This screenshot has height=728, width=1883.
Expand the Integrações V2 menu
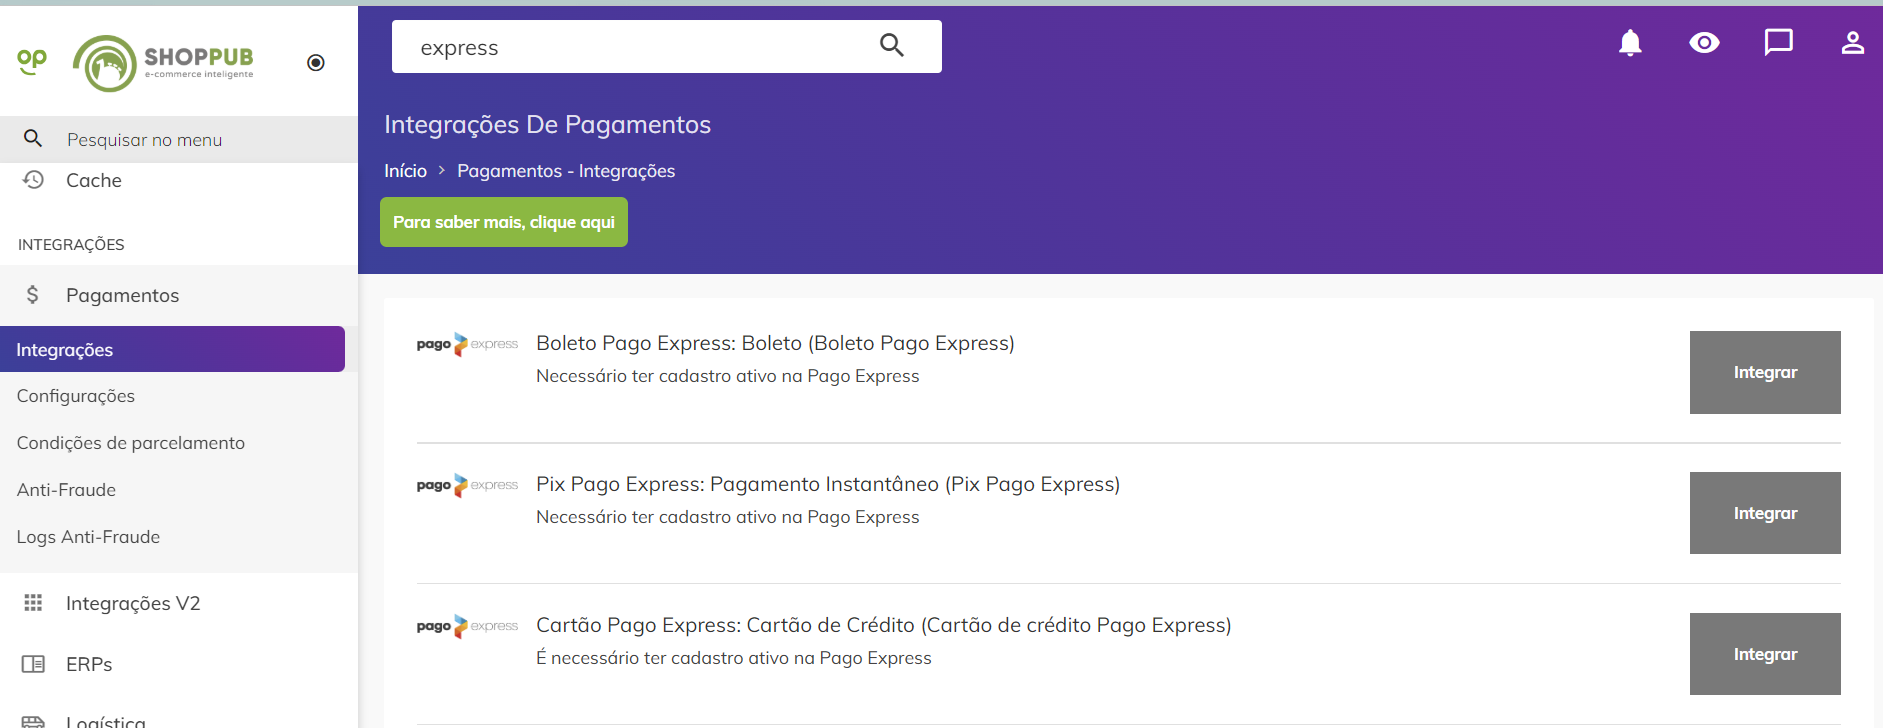coord(133,603)
